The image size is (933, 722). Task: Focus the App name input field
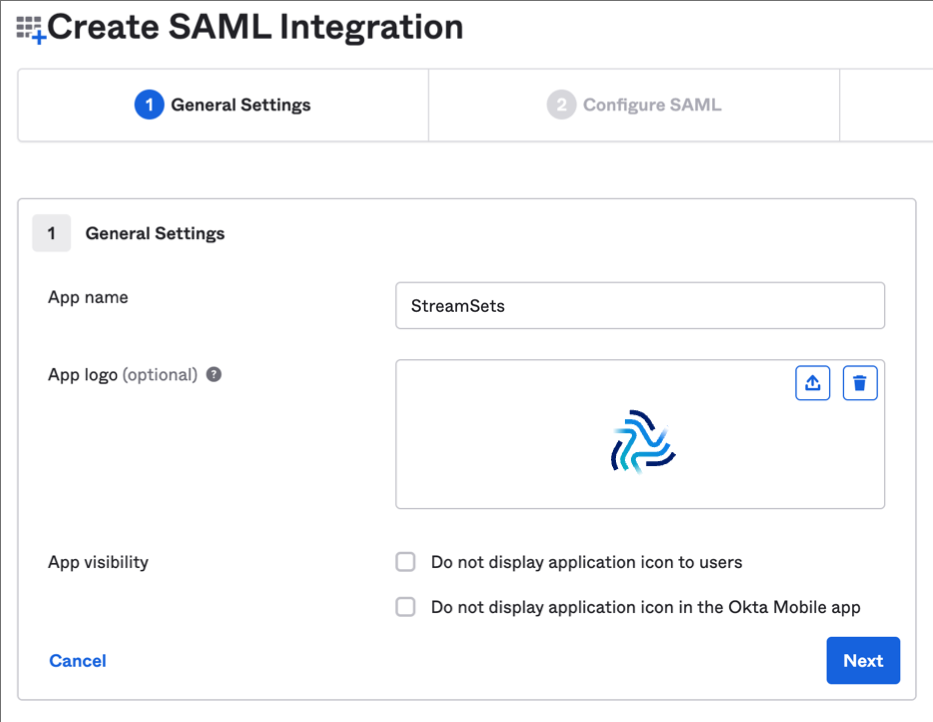click(x=640, y=305)
